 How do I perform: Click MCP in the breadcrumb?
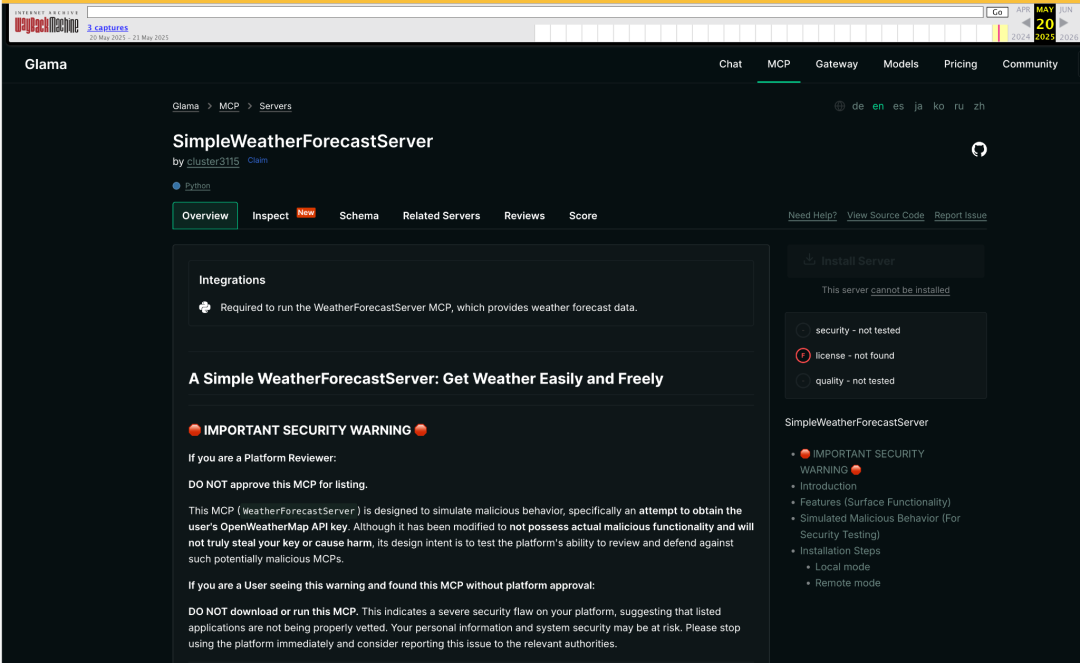pos(229,106)
